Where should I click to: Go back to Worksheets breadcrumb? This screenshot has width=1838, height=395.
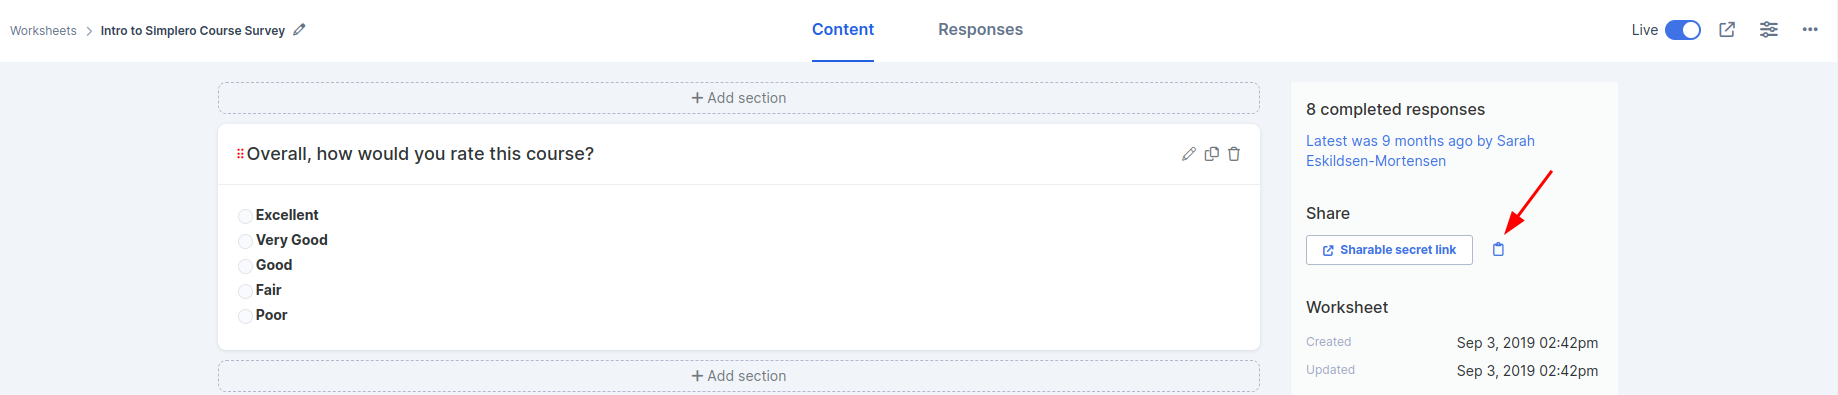click(43, 31)
